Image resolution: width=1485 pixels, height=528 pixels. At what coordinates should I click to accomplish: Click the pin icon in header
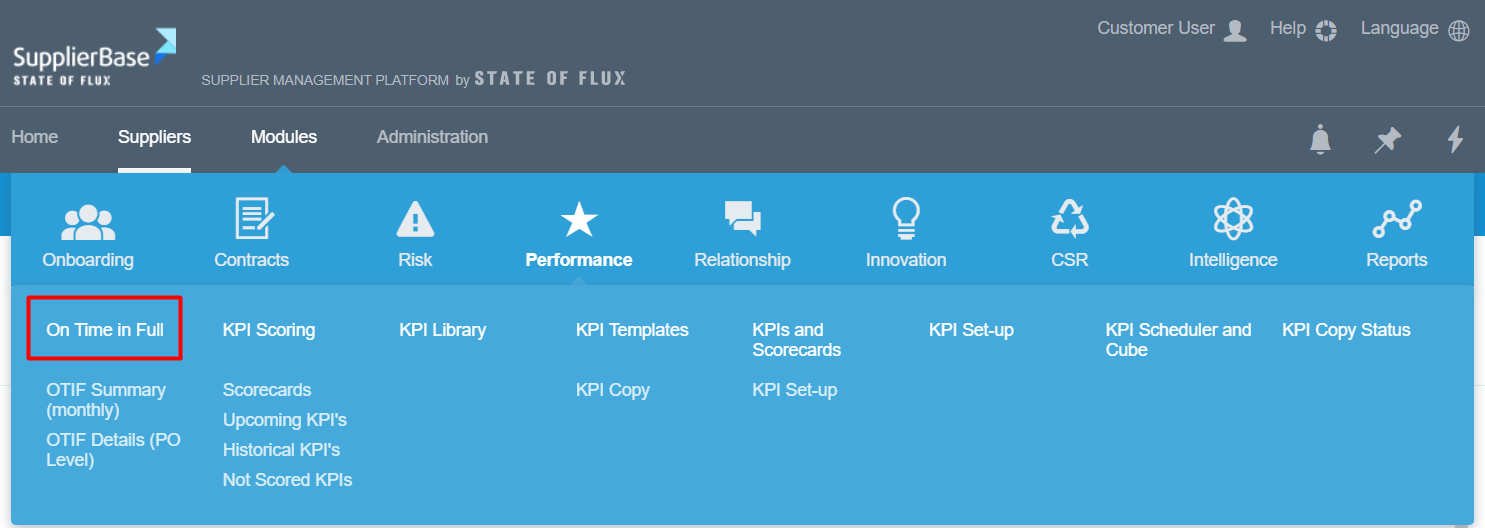[1387, 139]
